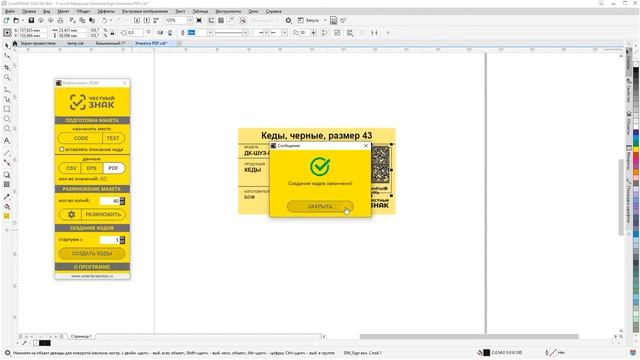
Task: Select the Eyedropper tool in the toolbox
Action: coord(7,197)
